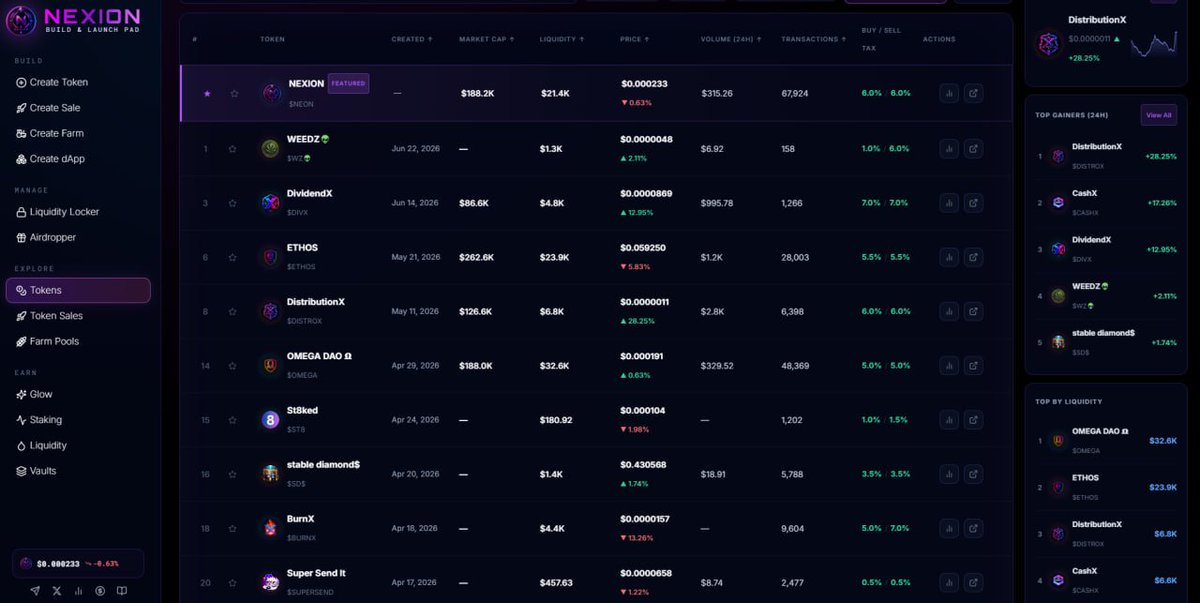Open the external link icon in the OMEGA DAO table row
The height and width of the screenshot is (603, 1200).
tap(973, 365)
